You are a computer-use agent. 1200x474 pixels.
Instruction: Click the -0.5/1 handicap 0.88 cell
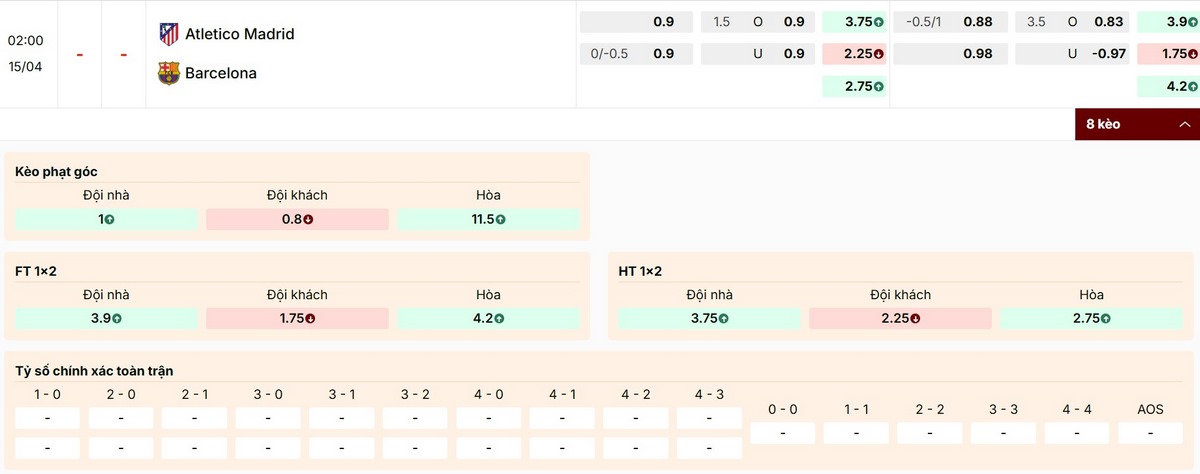pyautogui.click(x=948, y=22)
